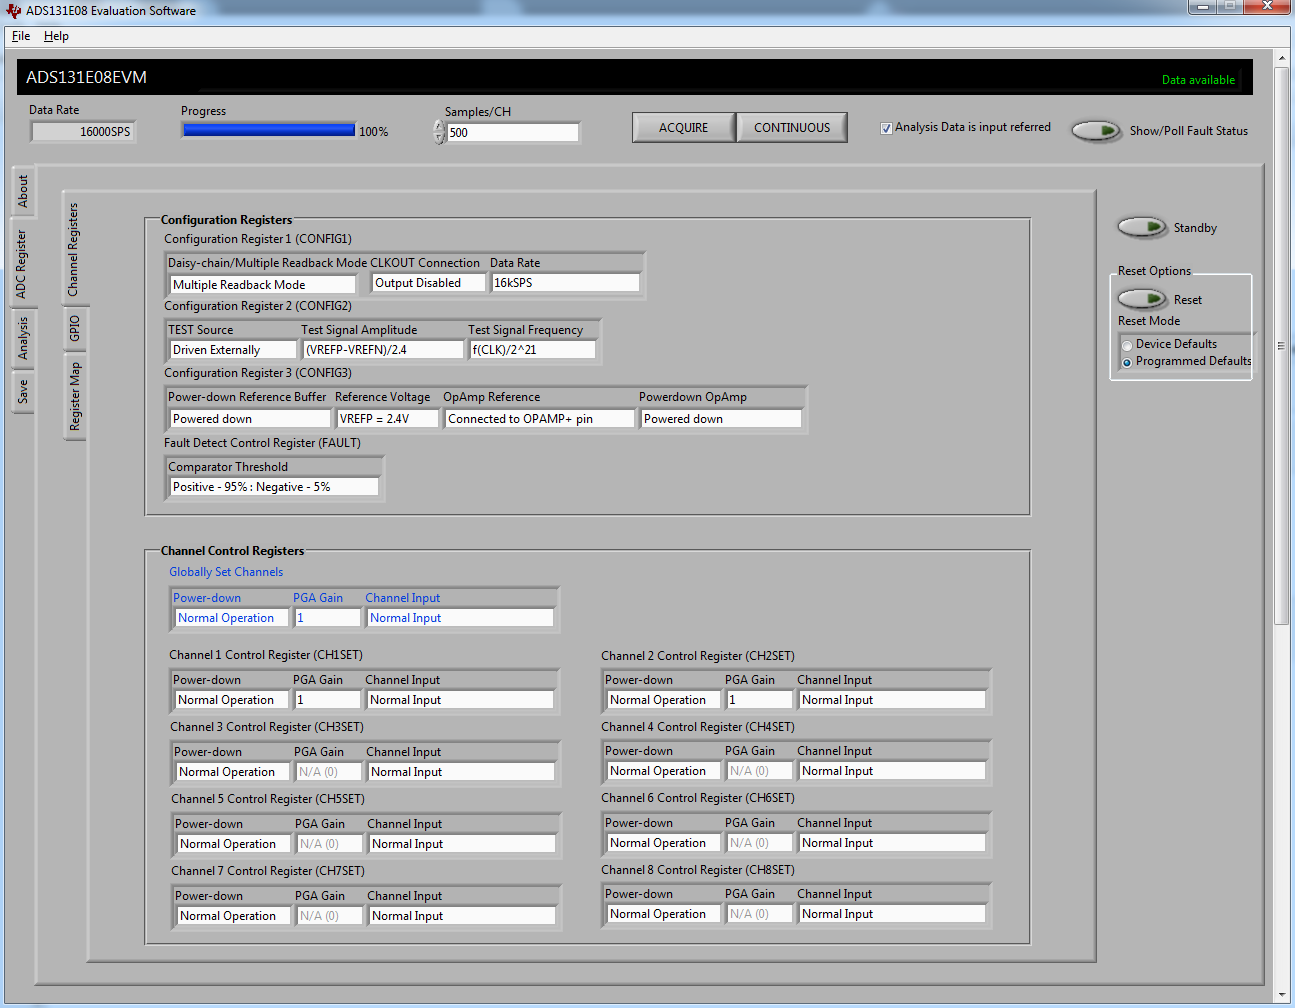The image size is (1295, 1008).
Task: Open the Test Signal Amplitude dropdown
Action: click(384, 350)
